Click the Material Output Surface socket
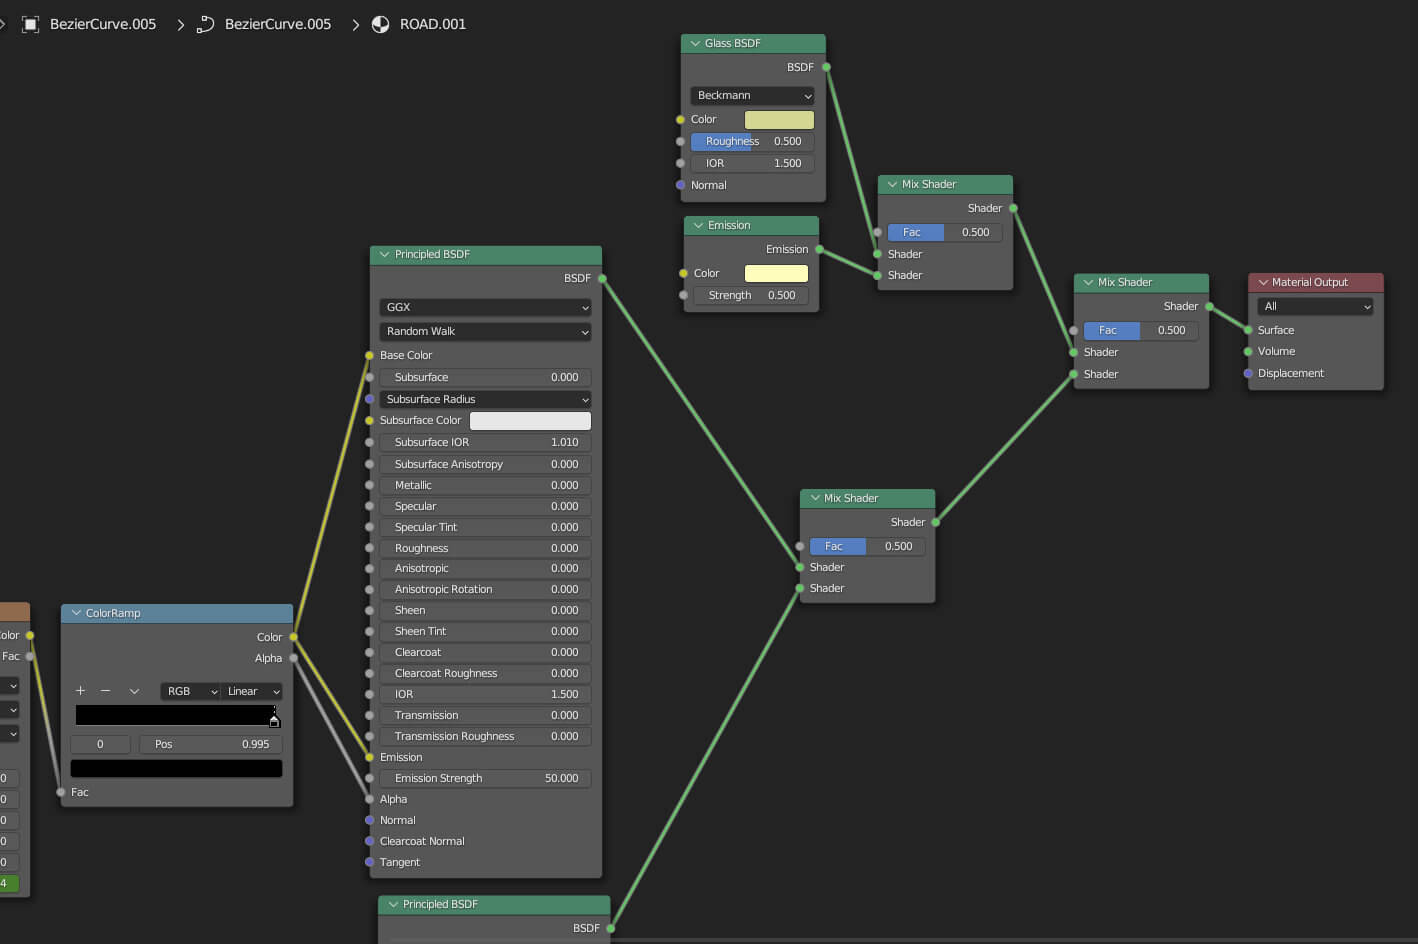Screen dimensions: 1418x944 (1248, 330)
